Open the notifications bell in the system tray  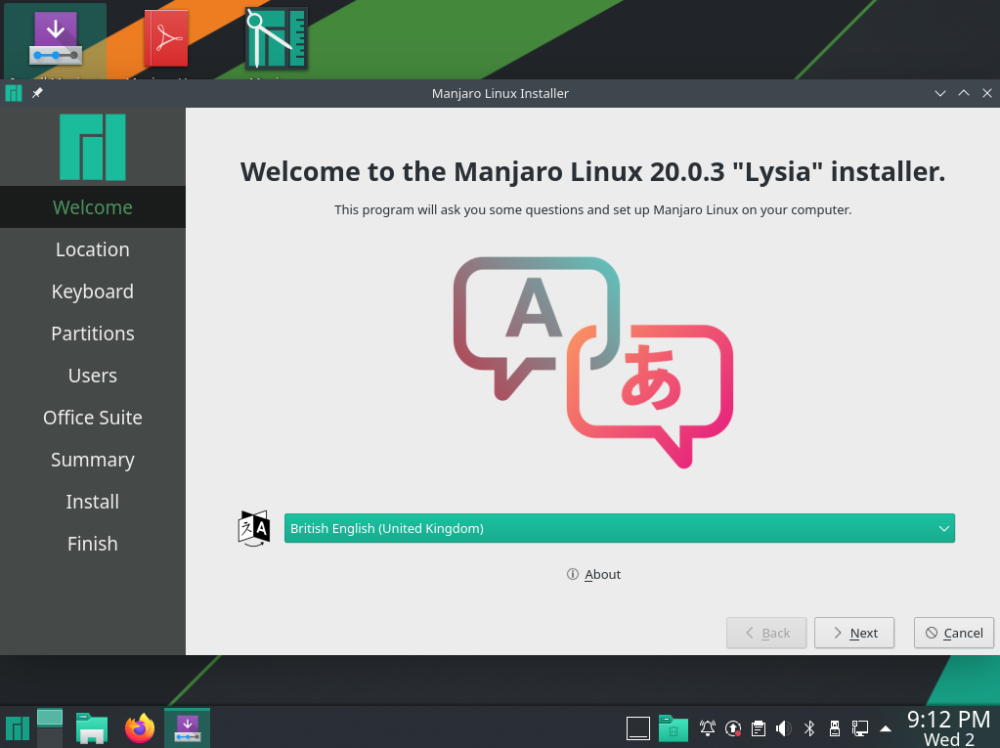[x=707, y=728]
